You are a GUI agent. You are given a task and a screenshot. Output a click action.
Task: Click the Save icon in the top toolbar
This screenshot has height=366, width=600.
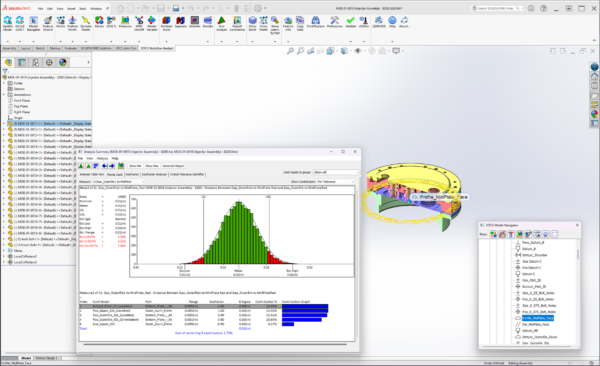pyautogui.click(x=161, y=8)
